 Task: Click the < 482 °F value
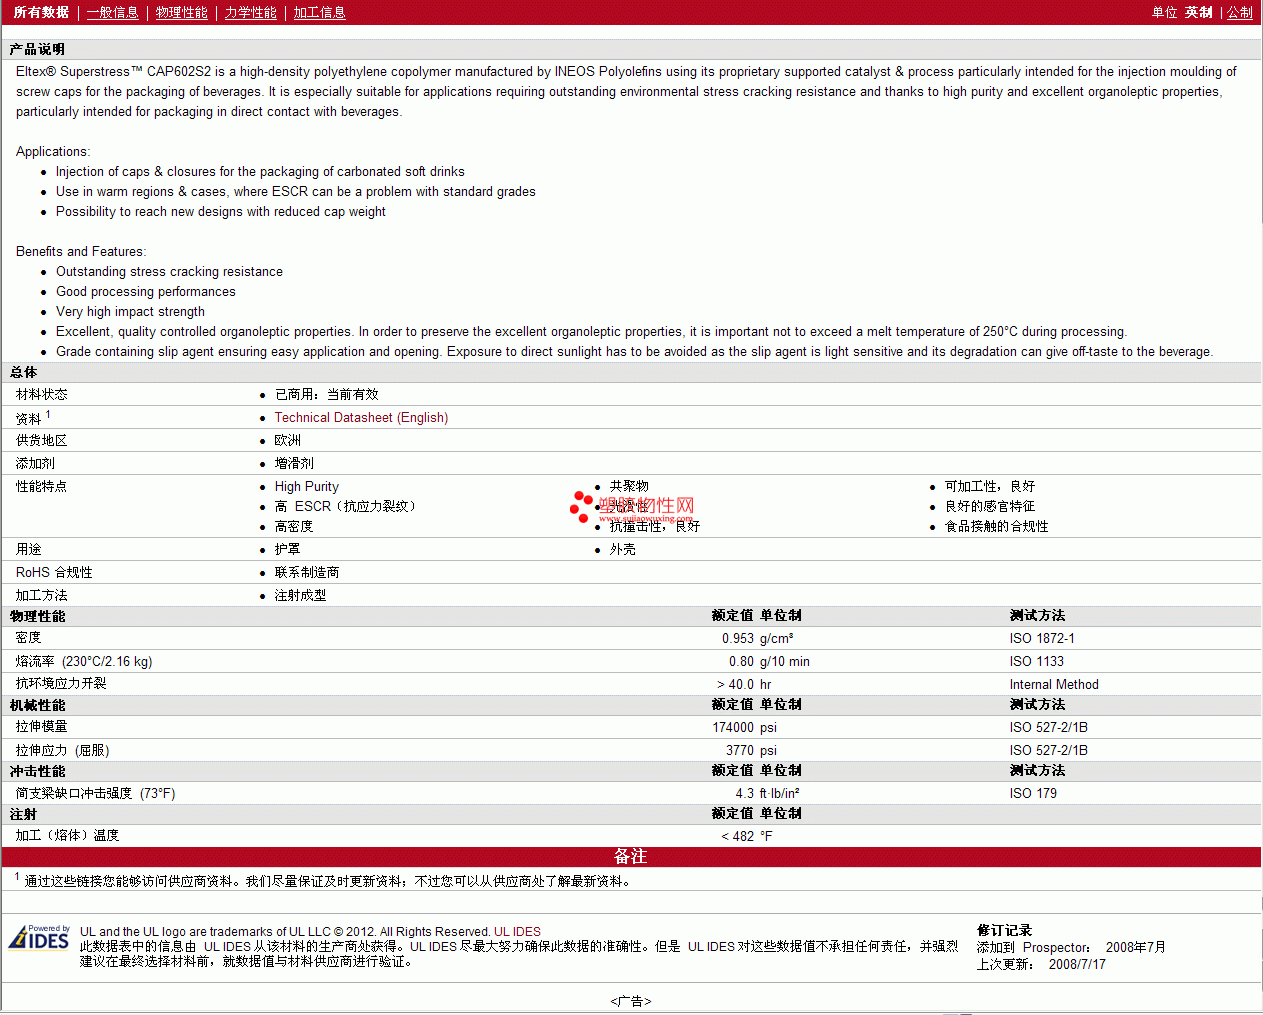(747, 836)
